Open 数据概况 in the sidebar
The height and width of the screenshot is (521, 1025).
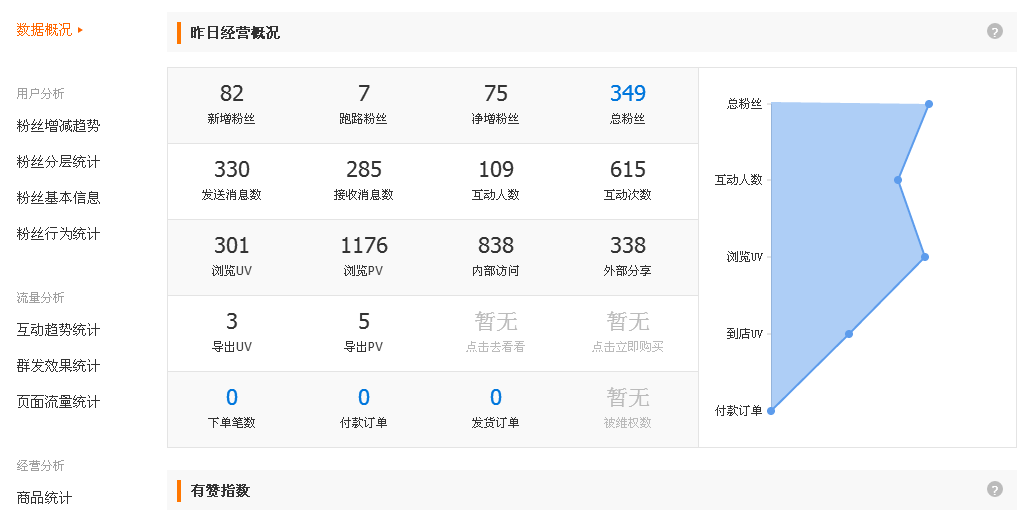click(x=45, y=30)
